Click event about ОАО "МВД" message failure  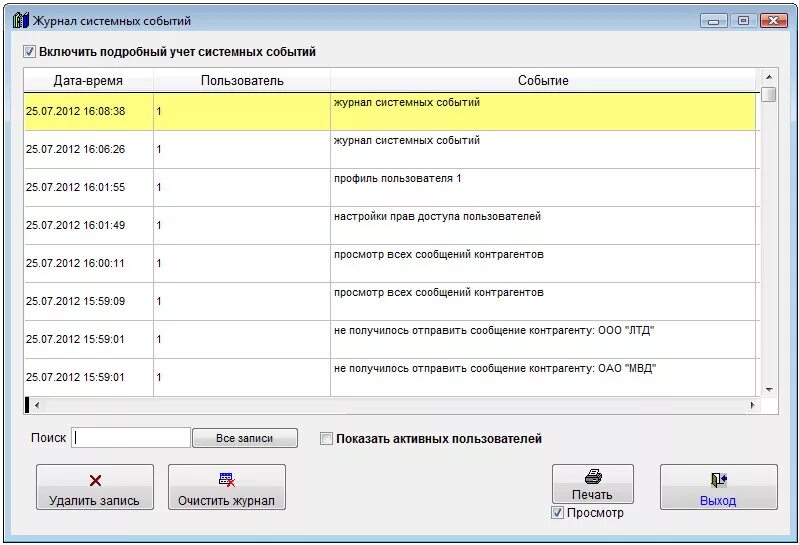pyautogui.click(x=495, y=368)
